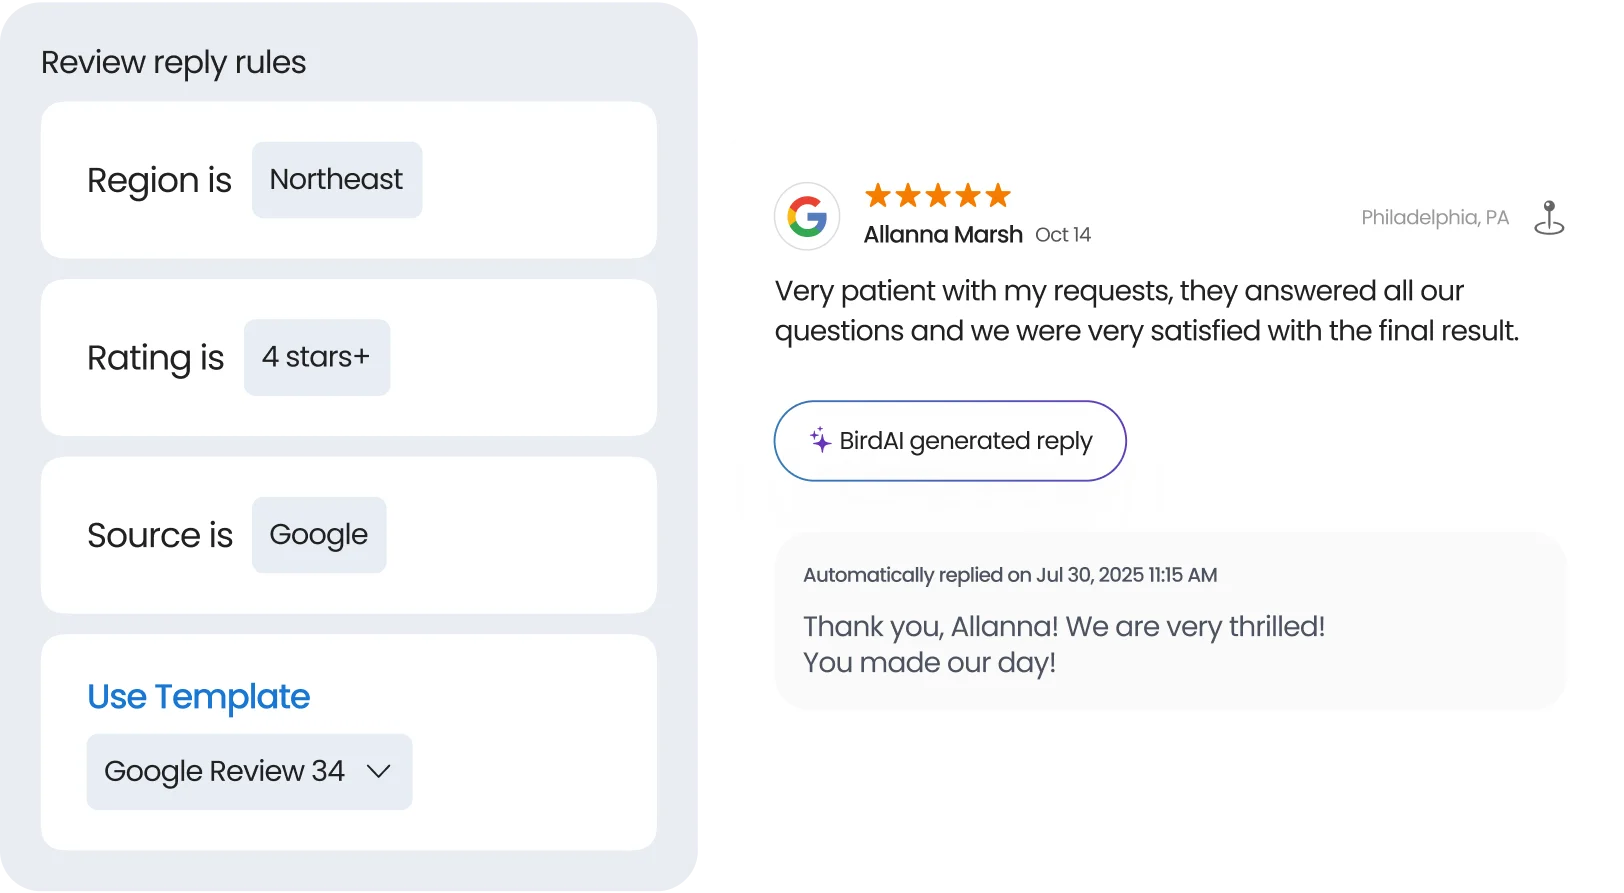Screen dimensions: 1624x893
Task: Click the Review reply rules heading
Action: pos(173,62)
